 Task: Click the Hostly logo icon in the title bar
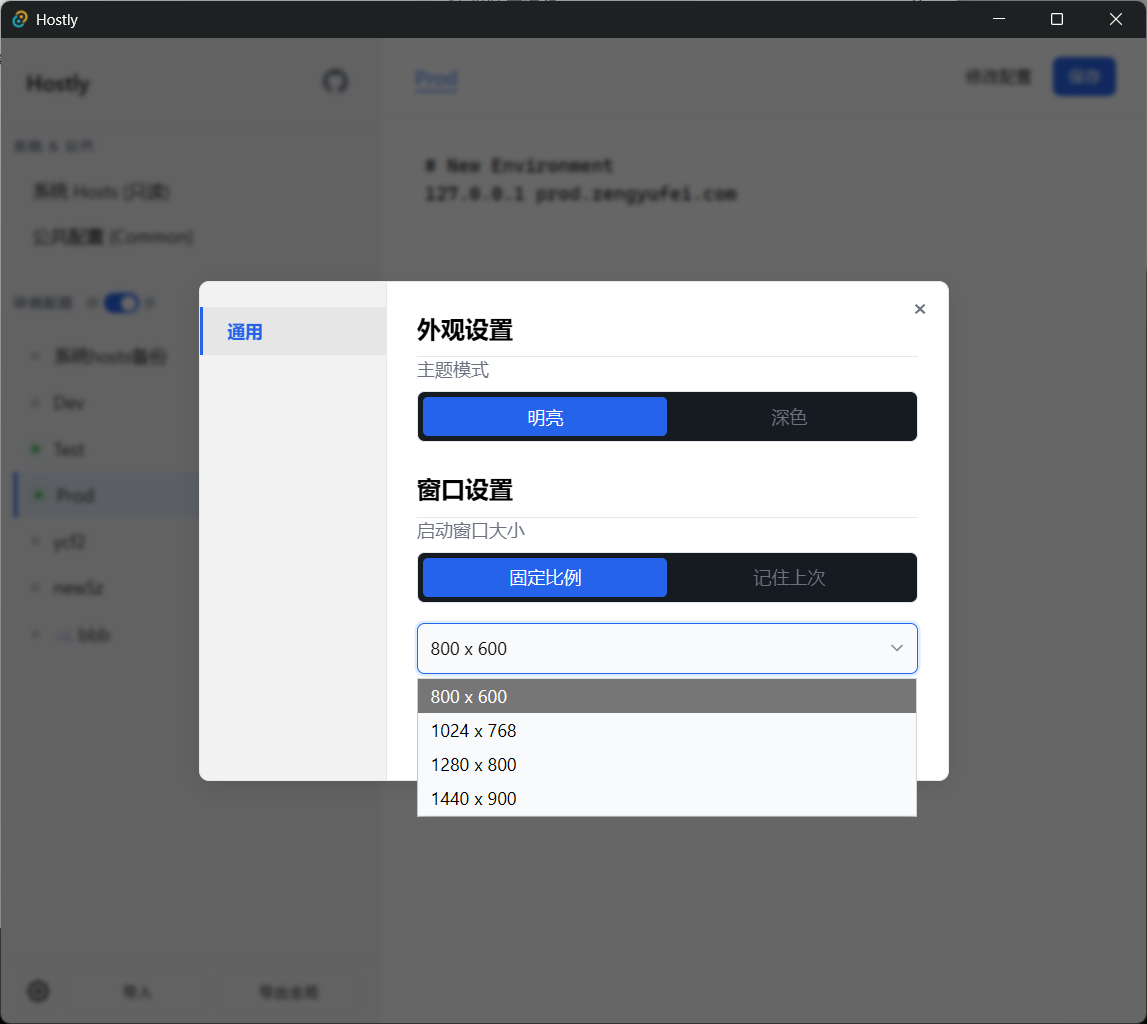19,19
